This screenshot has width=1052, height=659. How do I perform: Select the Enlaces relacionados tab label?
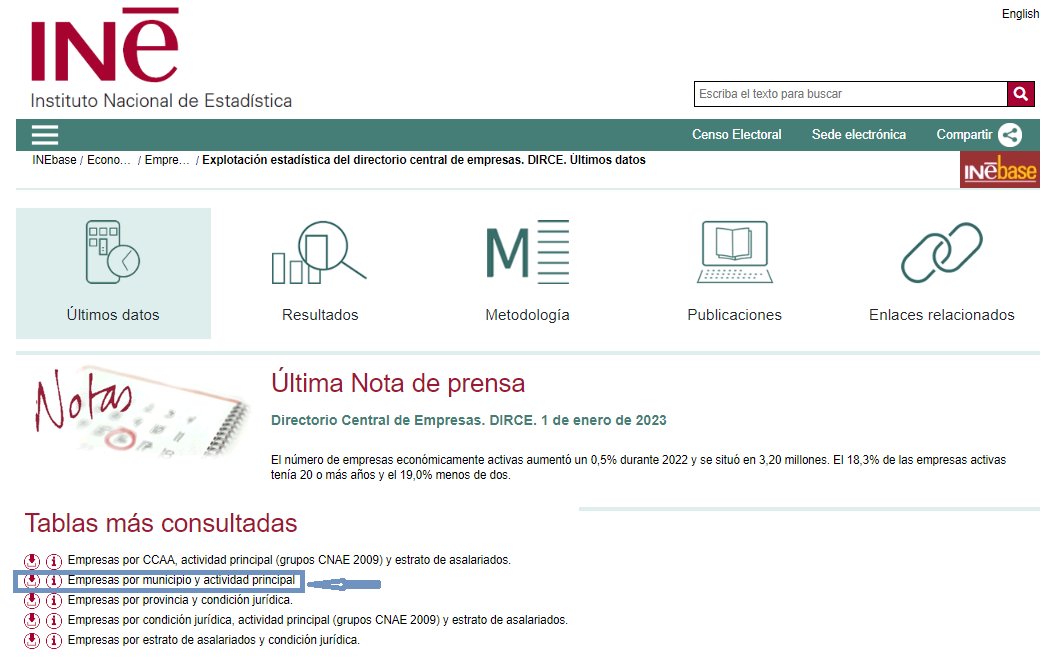pyautogui.click(x=941, y=315)
